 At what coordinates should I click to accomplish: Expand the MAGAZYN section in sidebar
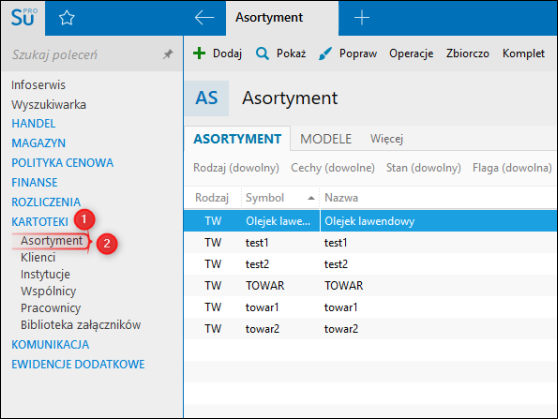tap(38, 143)
